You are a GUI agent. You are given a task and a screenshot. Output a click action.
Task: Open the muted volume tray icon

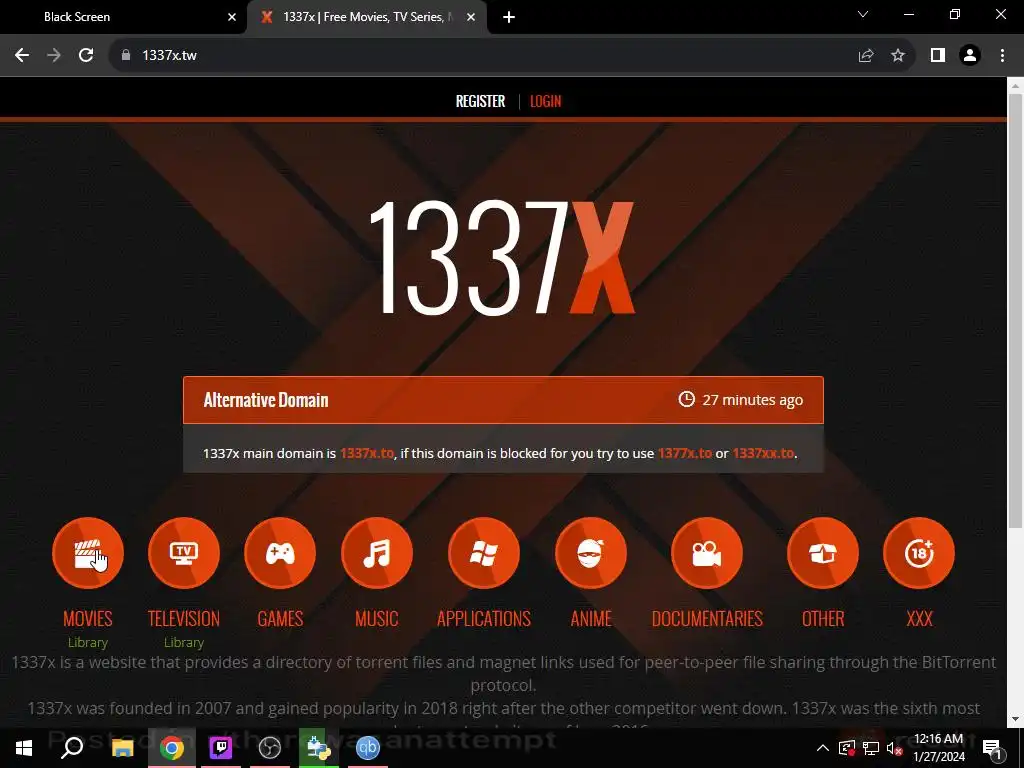coord(895,748)
